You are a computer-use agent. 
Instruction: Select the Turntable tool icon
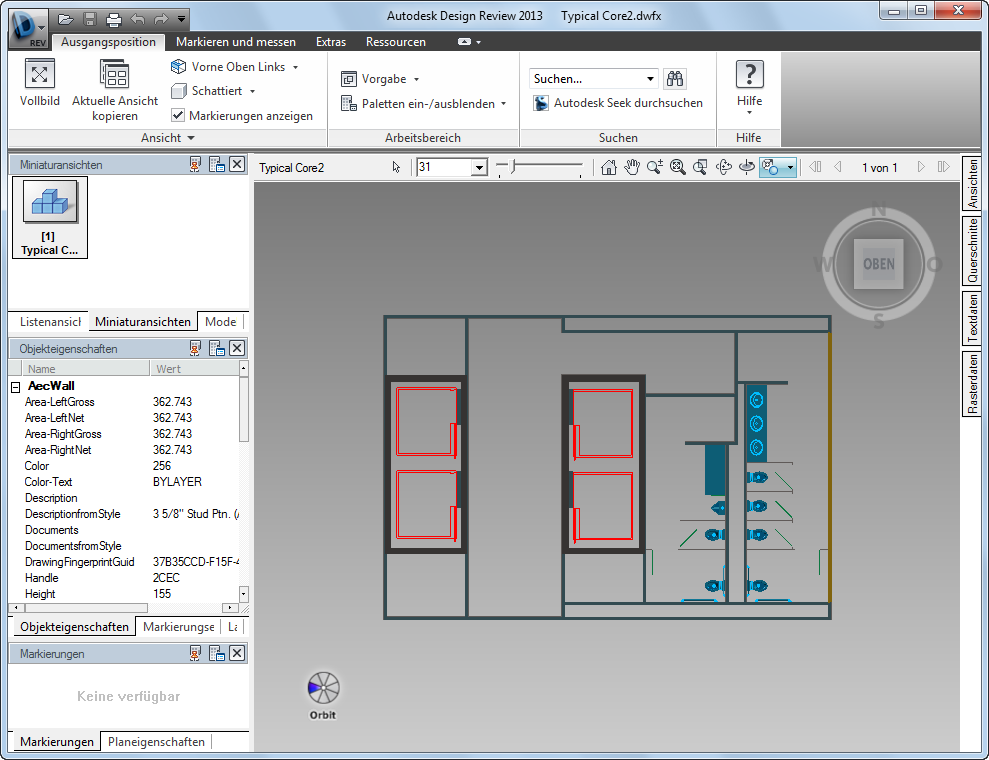tap(747, 167)
